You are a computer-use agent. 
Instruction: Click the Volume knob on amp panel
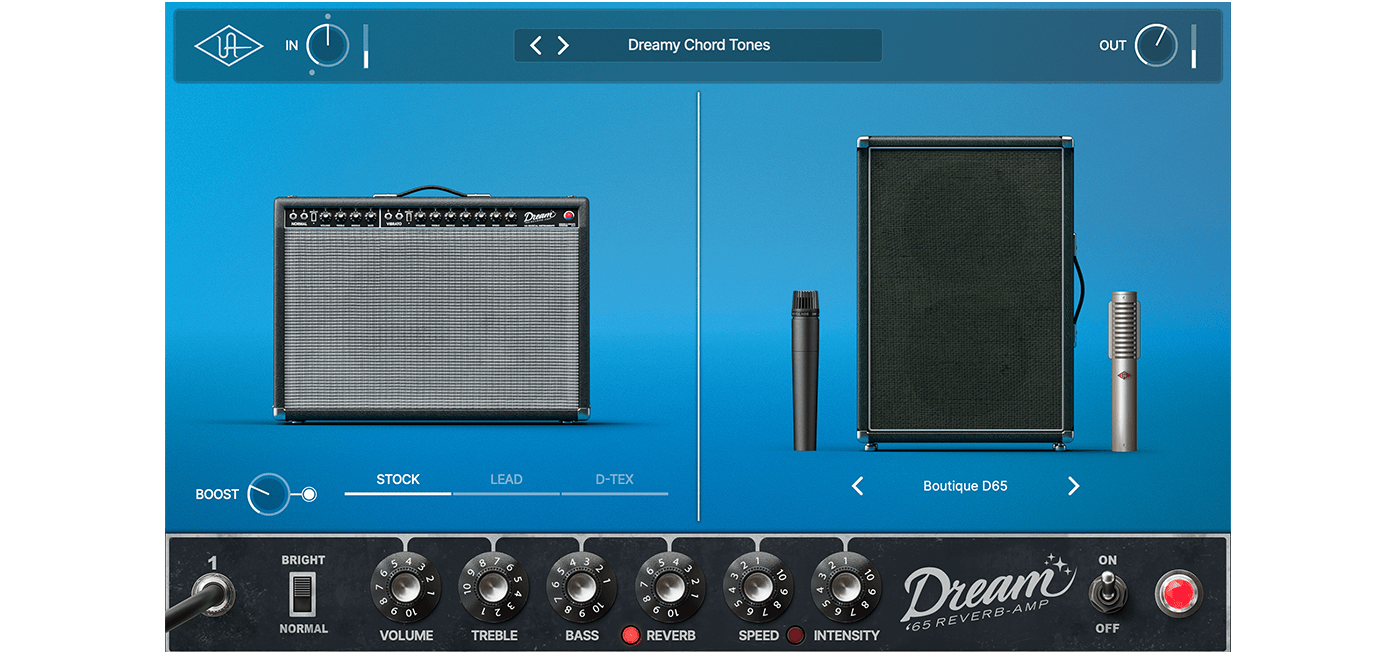tap(406, 586)
